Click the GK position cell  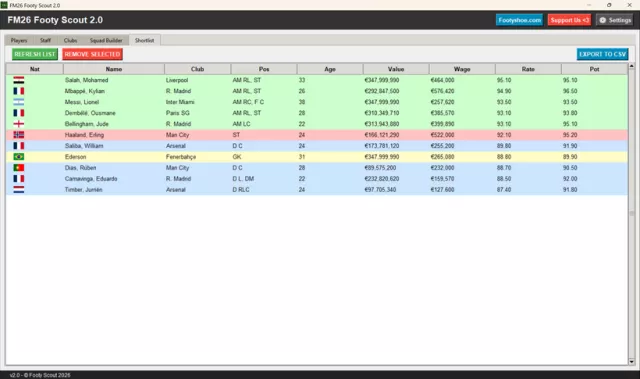coord(237,157)
